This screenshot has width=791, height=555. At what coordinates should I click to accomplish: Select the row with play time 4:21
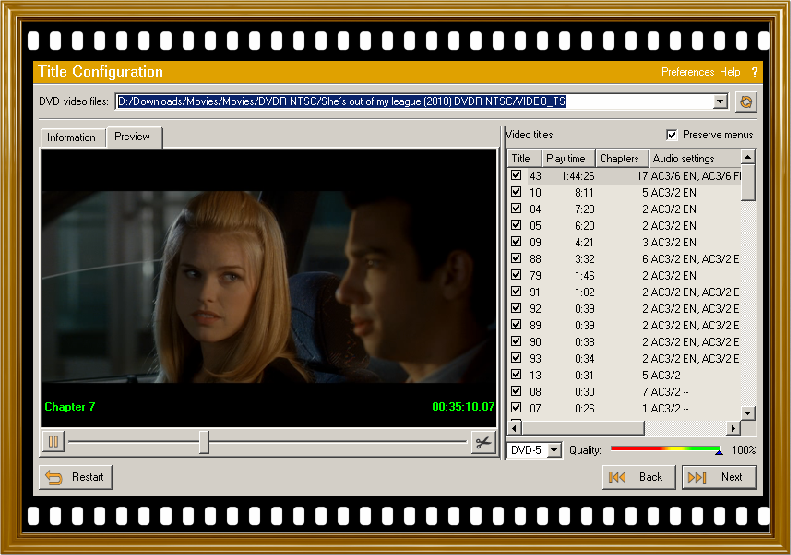625,242
